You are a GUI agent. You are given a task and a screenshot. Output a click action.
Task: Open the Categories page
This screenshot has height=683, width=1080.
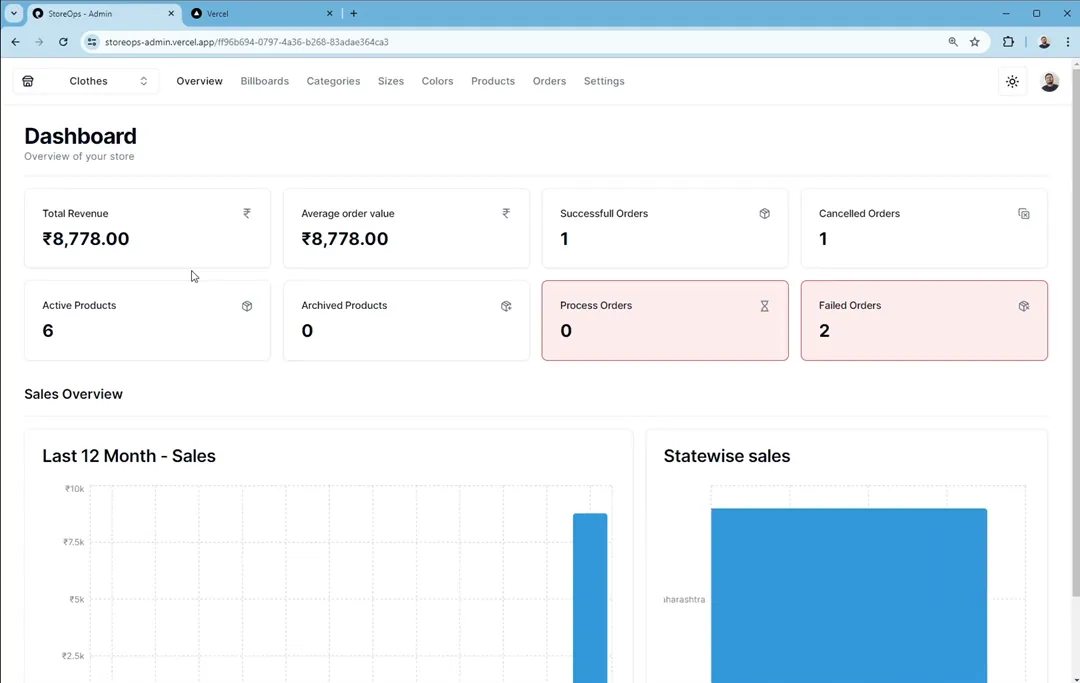point(333,81)
